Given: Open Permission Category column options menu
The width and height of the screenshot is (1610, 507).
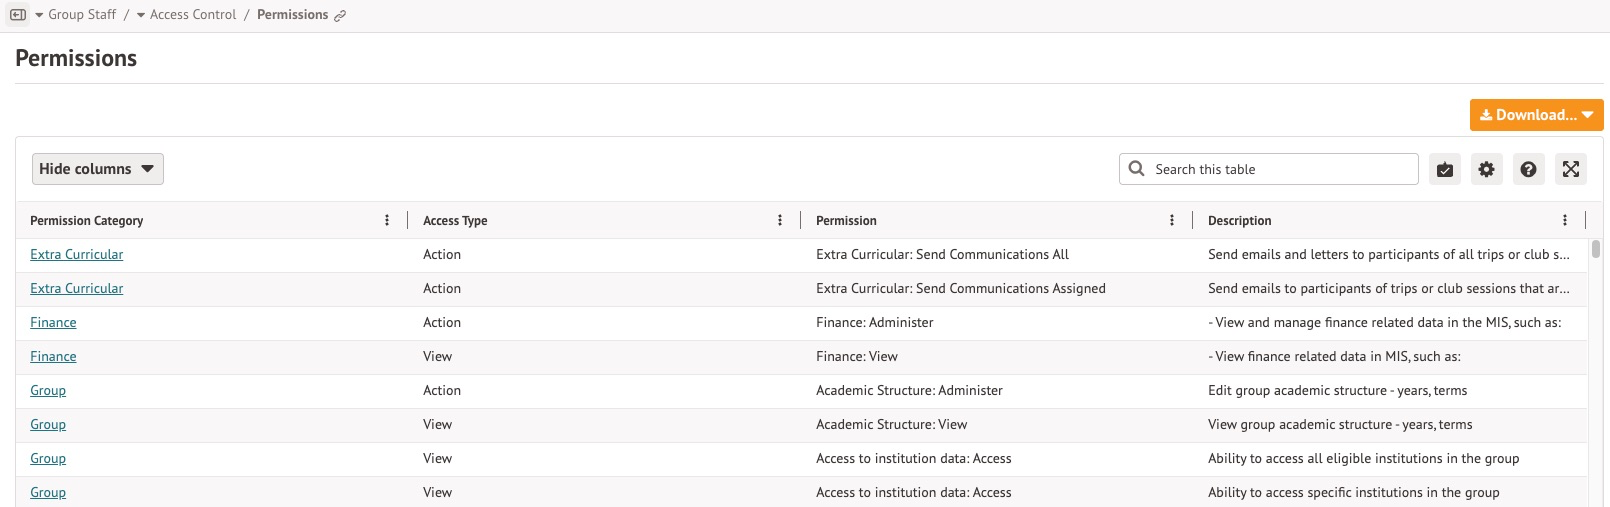Looking at the screenshot, I should [x=387, y=220].
